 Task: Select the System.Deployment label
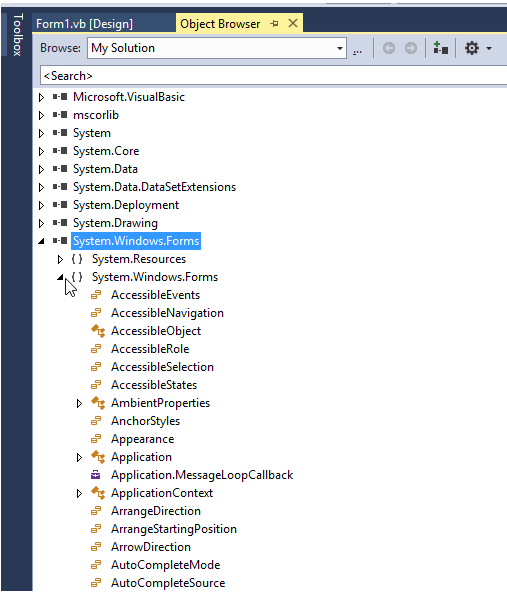[x=126, y=205]
